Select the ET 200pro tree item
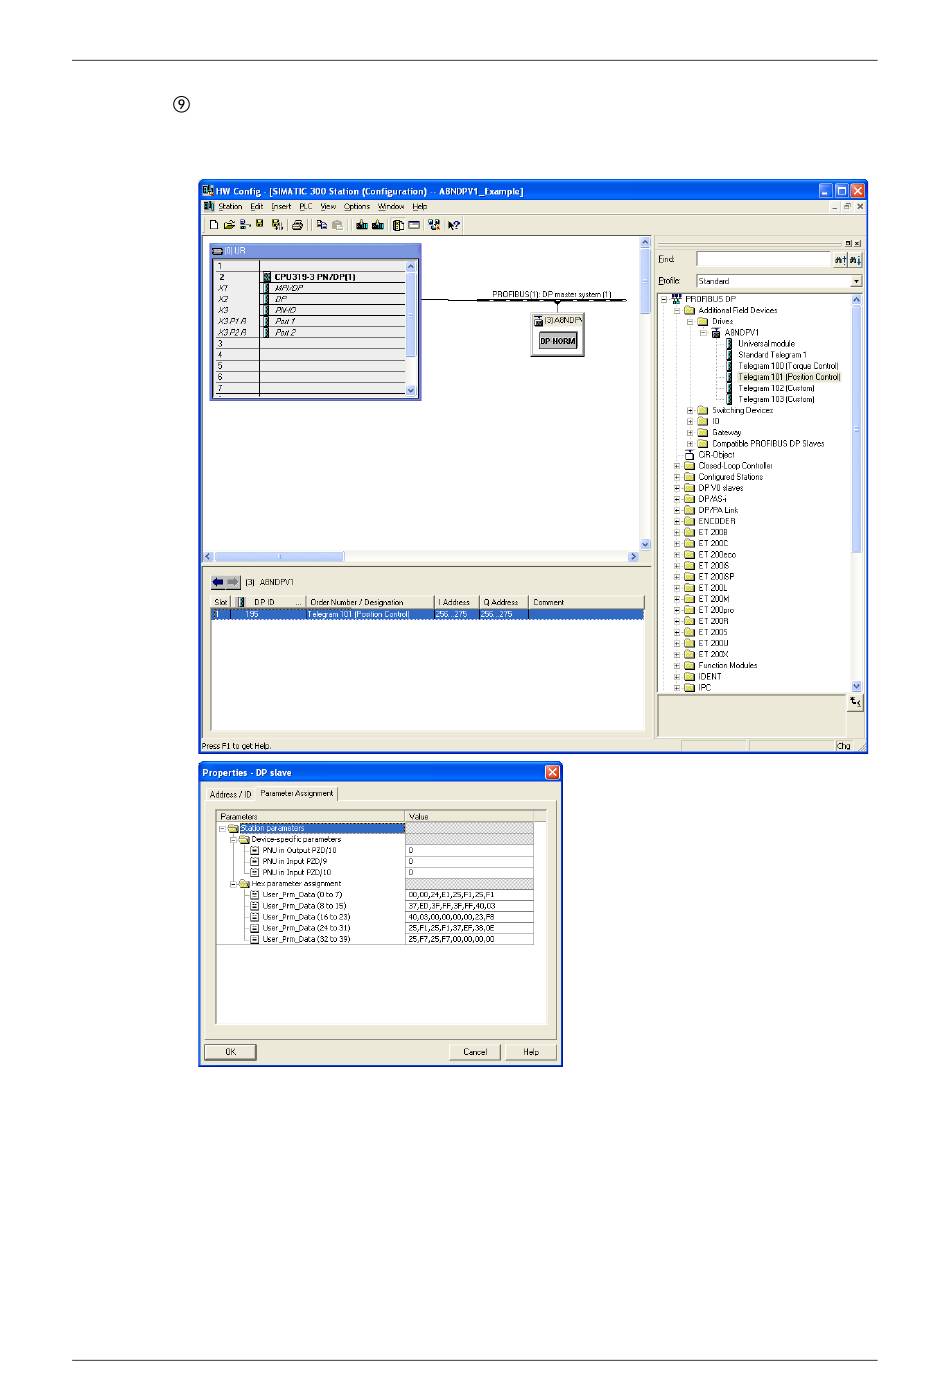Image resolution: width=950 pixels, height=1388 pixels. click(x=716, y=610)
